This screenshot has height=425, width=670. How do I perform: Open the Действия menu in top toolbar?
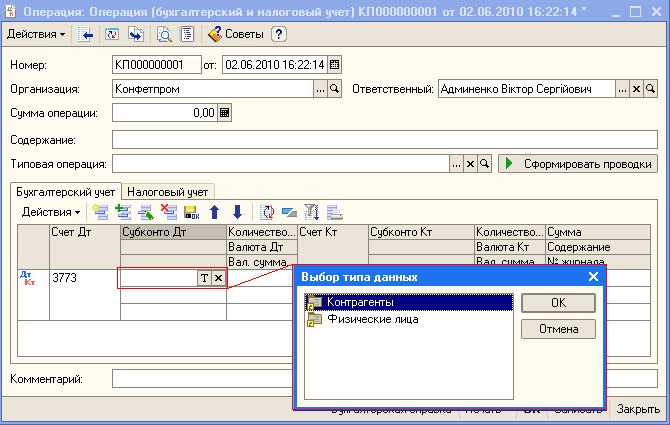pyautogui.click(x=36, y=34)
